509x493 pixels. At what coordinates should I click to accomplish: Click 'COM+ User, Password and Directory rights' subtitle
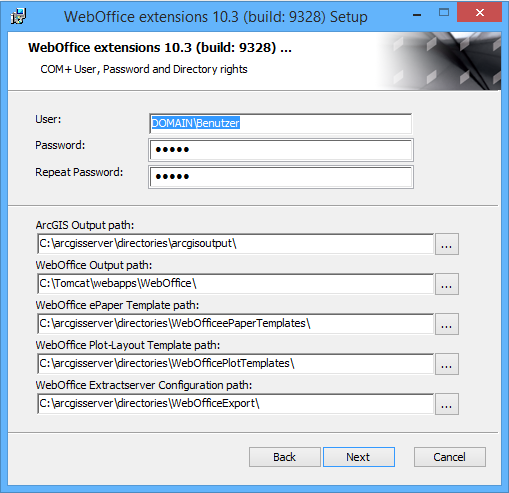pos(144,69)
